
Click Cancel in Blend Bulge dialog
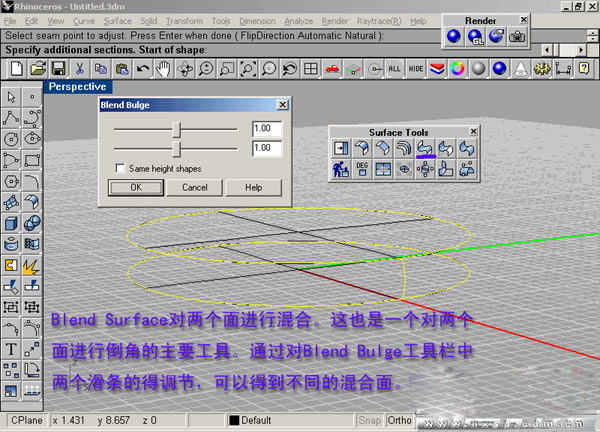click(x=194, y=187)
